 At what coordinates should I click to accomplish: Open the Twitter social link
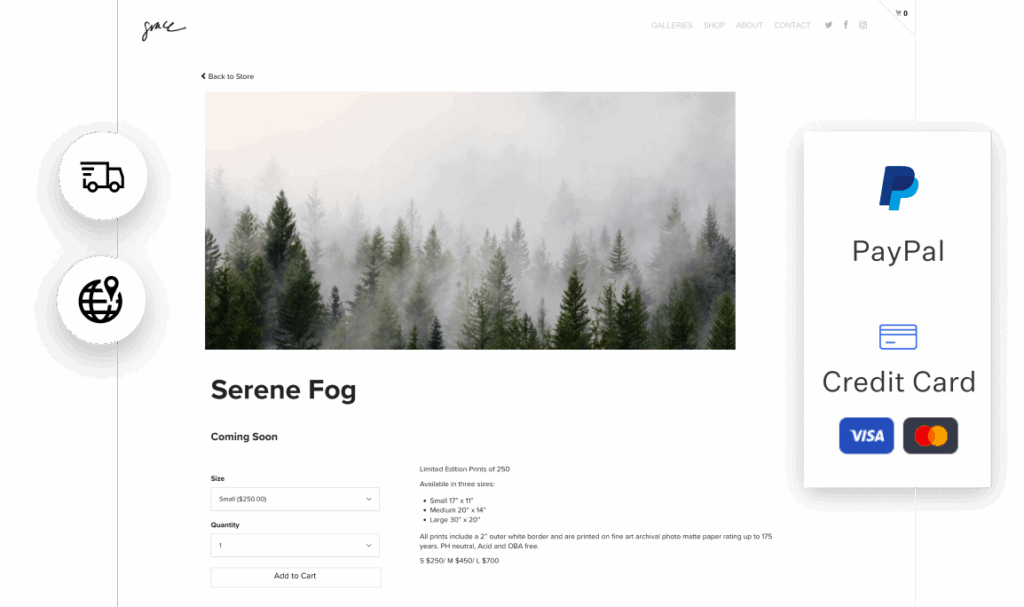(828, 25)
